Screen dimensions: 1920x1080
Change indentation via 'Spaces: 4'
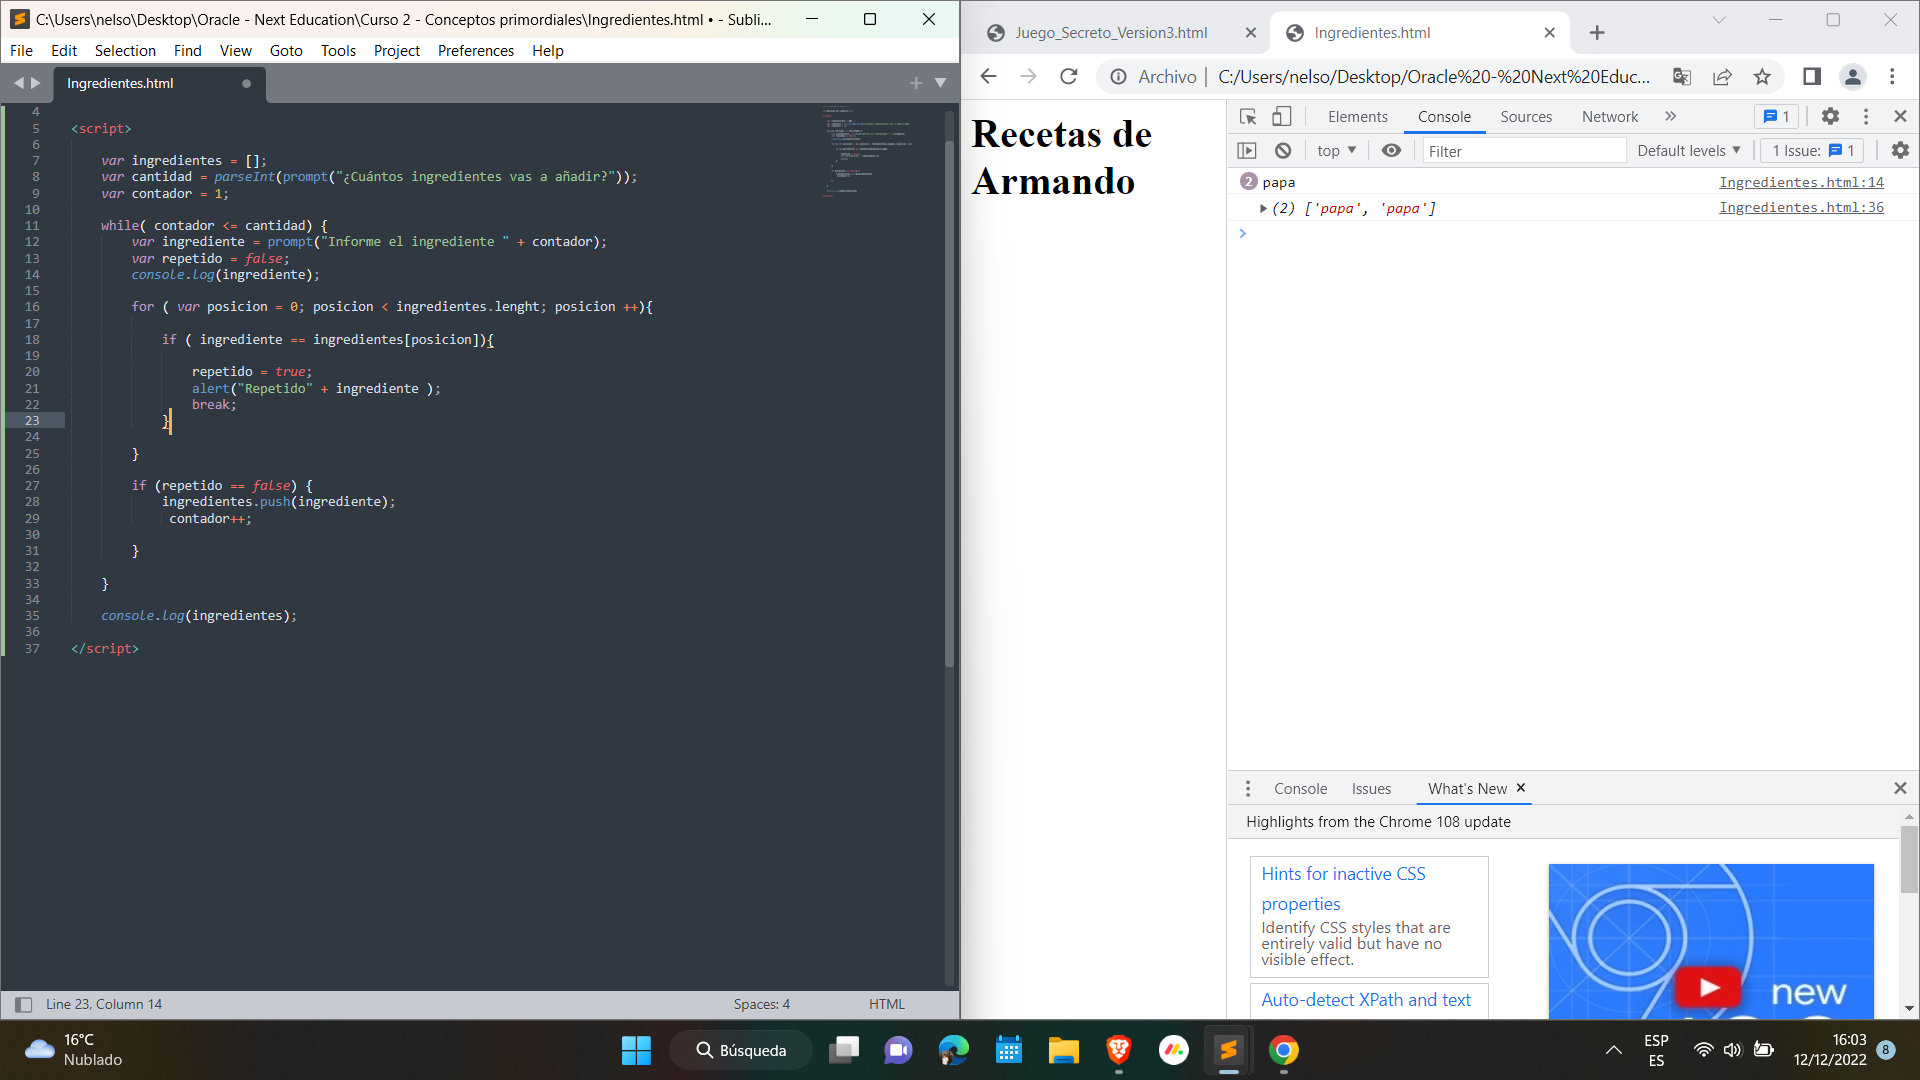761,1005
